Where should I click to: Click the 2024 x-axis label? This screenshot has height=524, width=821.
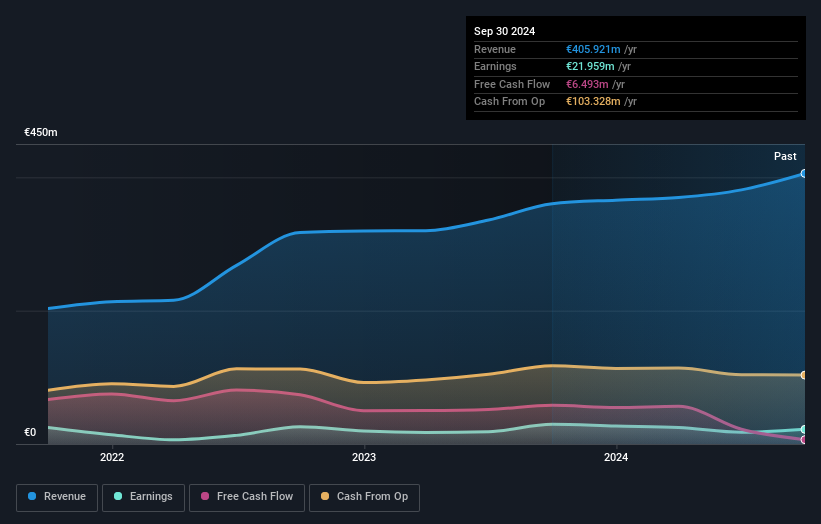tap(616, 457)
